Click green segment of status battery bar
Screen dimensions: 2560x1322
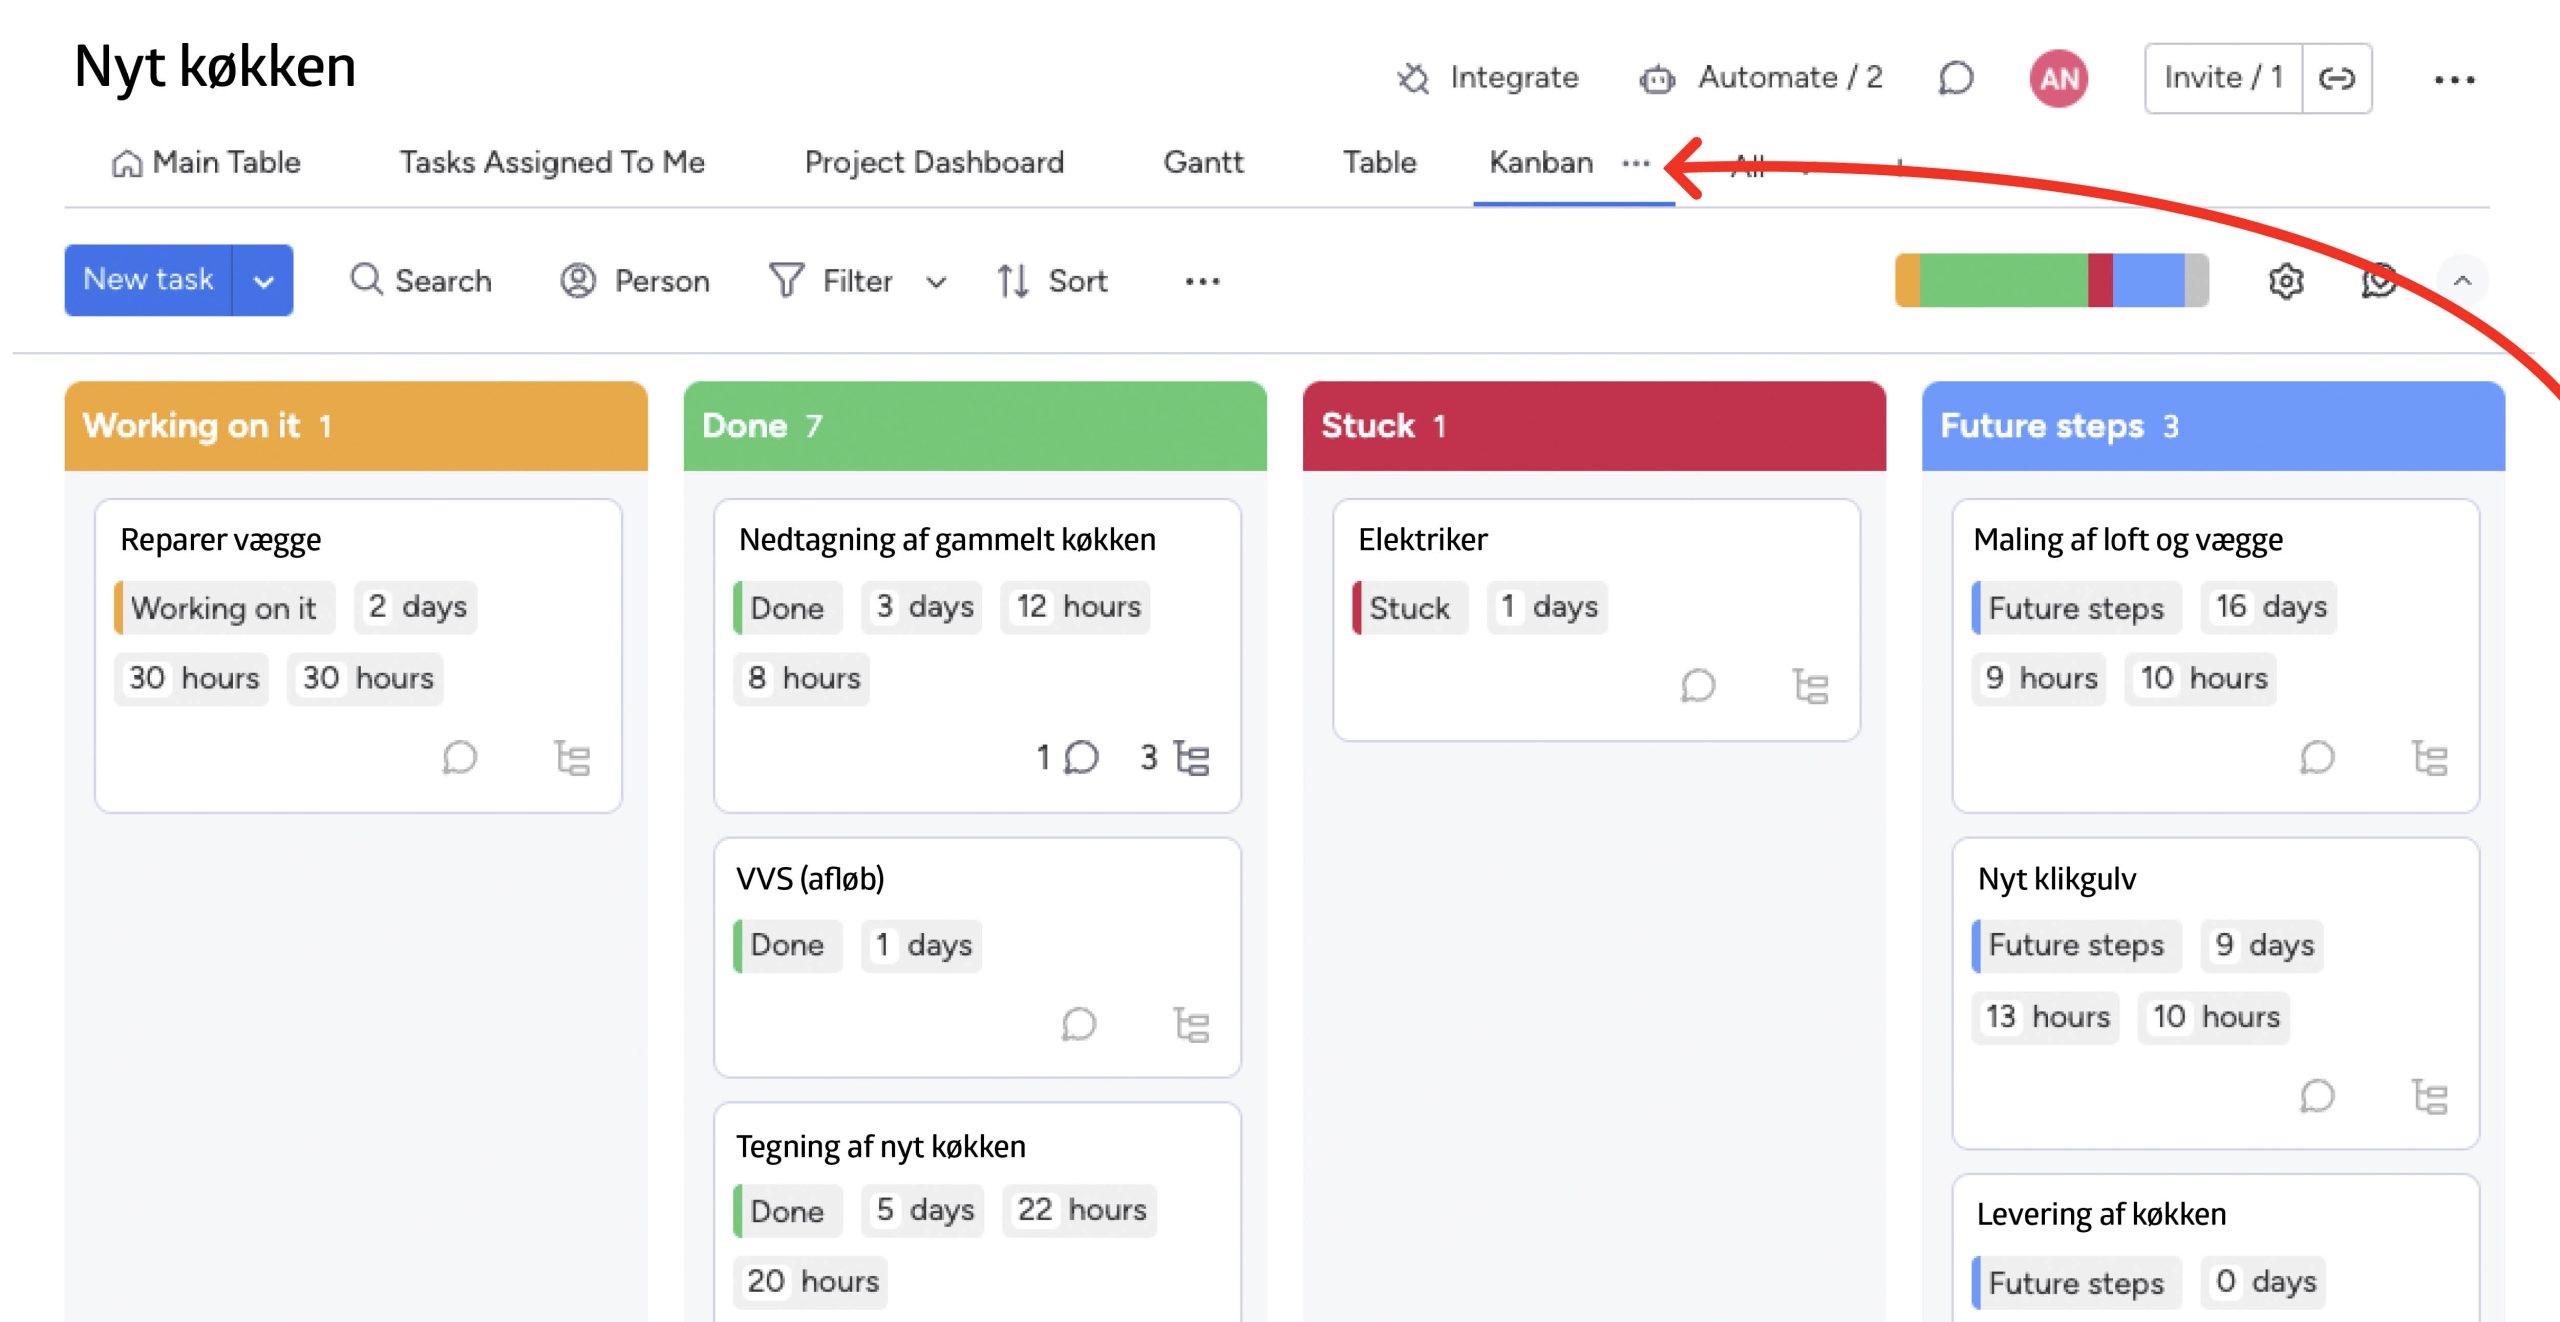(2003, 281)
